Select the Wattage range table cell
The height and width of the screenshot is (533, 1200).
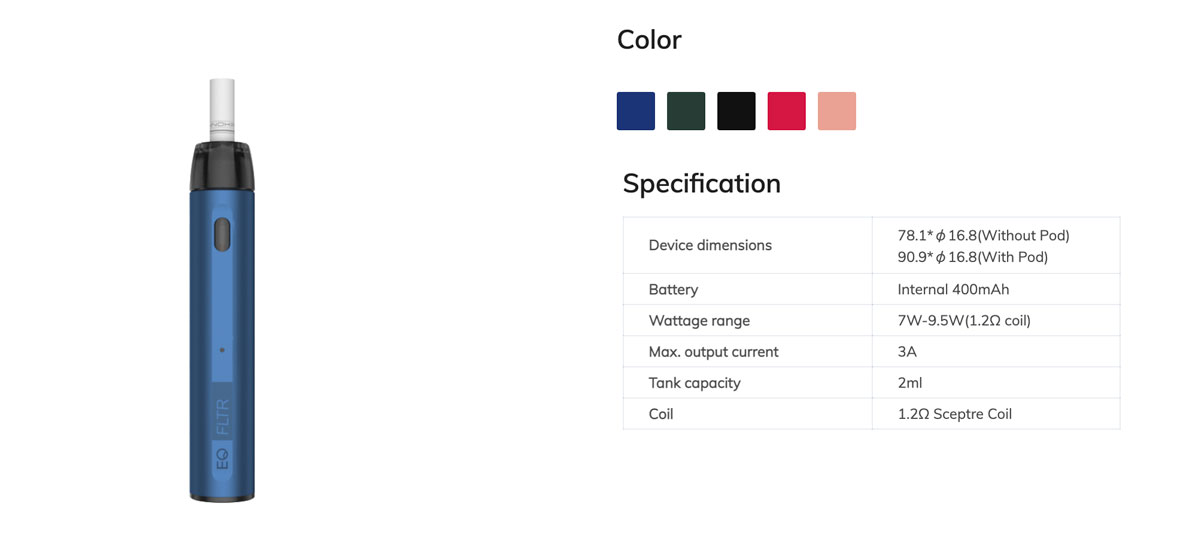point(747,320)
